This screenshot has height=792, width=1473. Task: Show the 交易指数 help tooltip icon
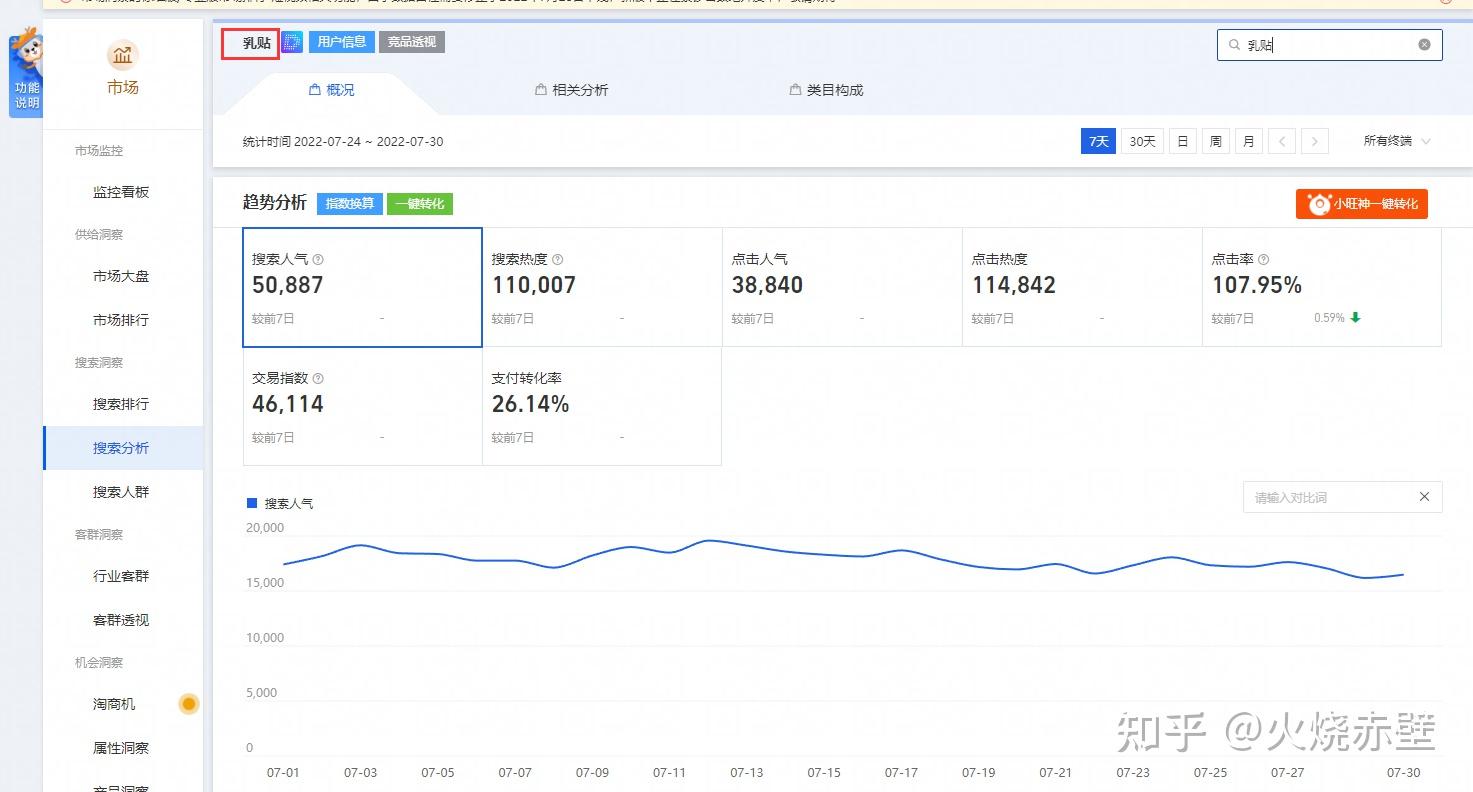(x=318, y=379)
